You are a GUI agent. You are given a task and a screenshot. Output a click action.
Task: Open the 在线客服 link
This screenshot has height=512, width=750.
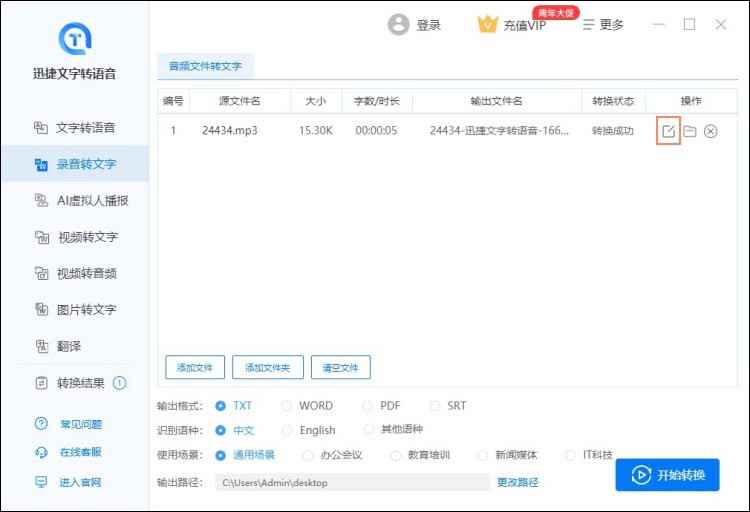[81, 452]
